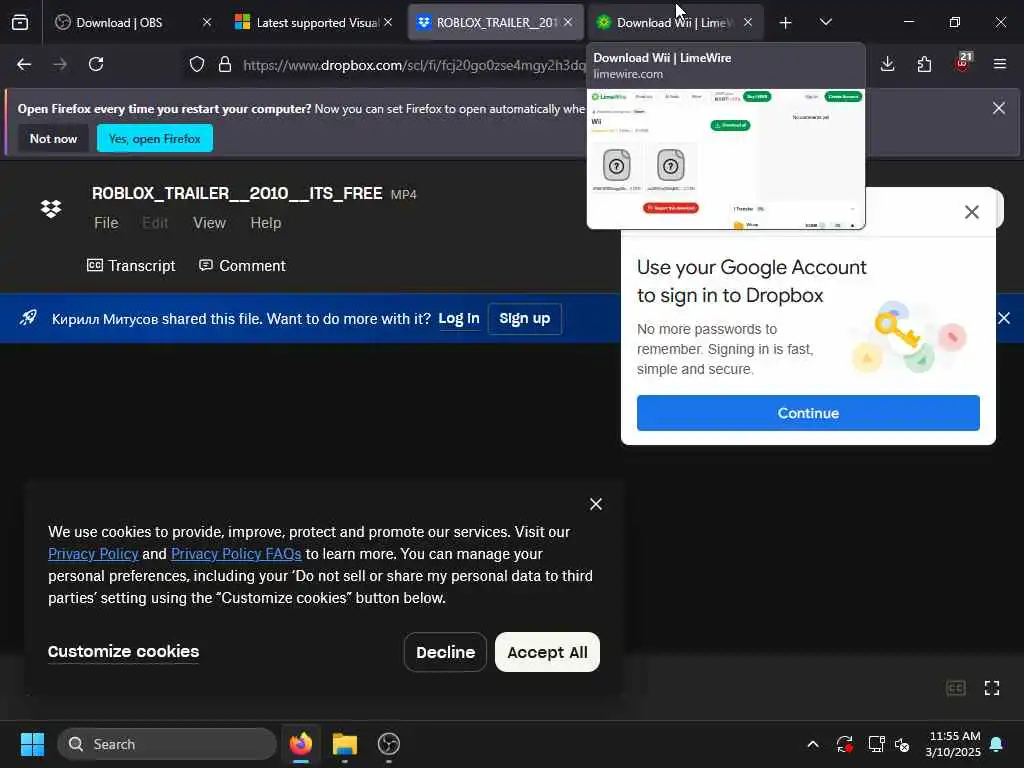The image size is (1024, 768).
Task: Open File Explorer from taskbar
Action: [x=345, y=744]
